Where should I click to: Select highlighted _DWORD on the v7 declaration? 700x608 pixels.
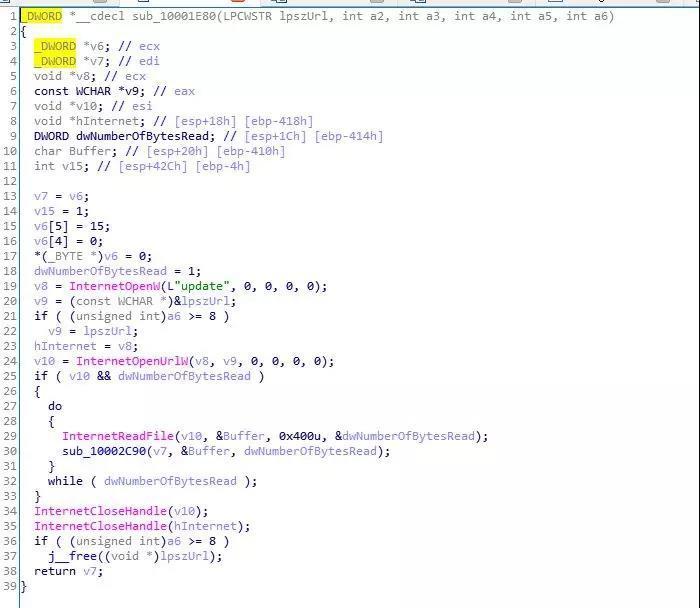pos(55,61)
